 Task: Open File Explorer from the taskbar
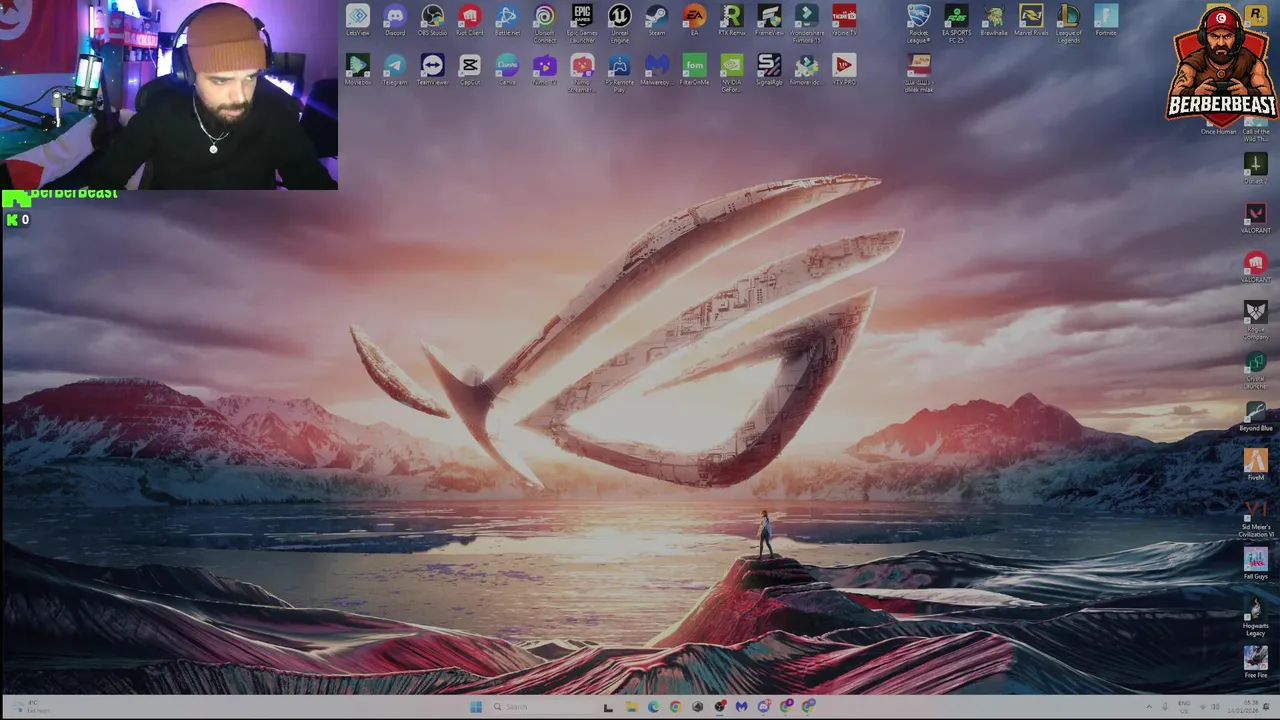[x=631, y=707]
